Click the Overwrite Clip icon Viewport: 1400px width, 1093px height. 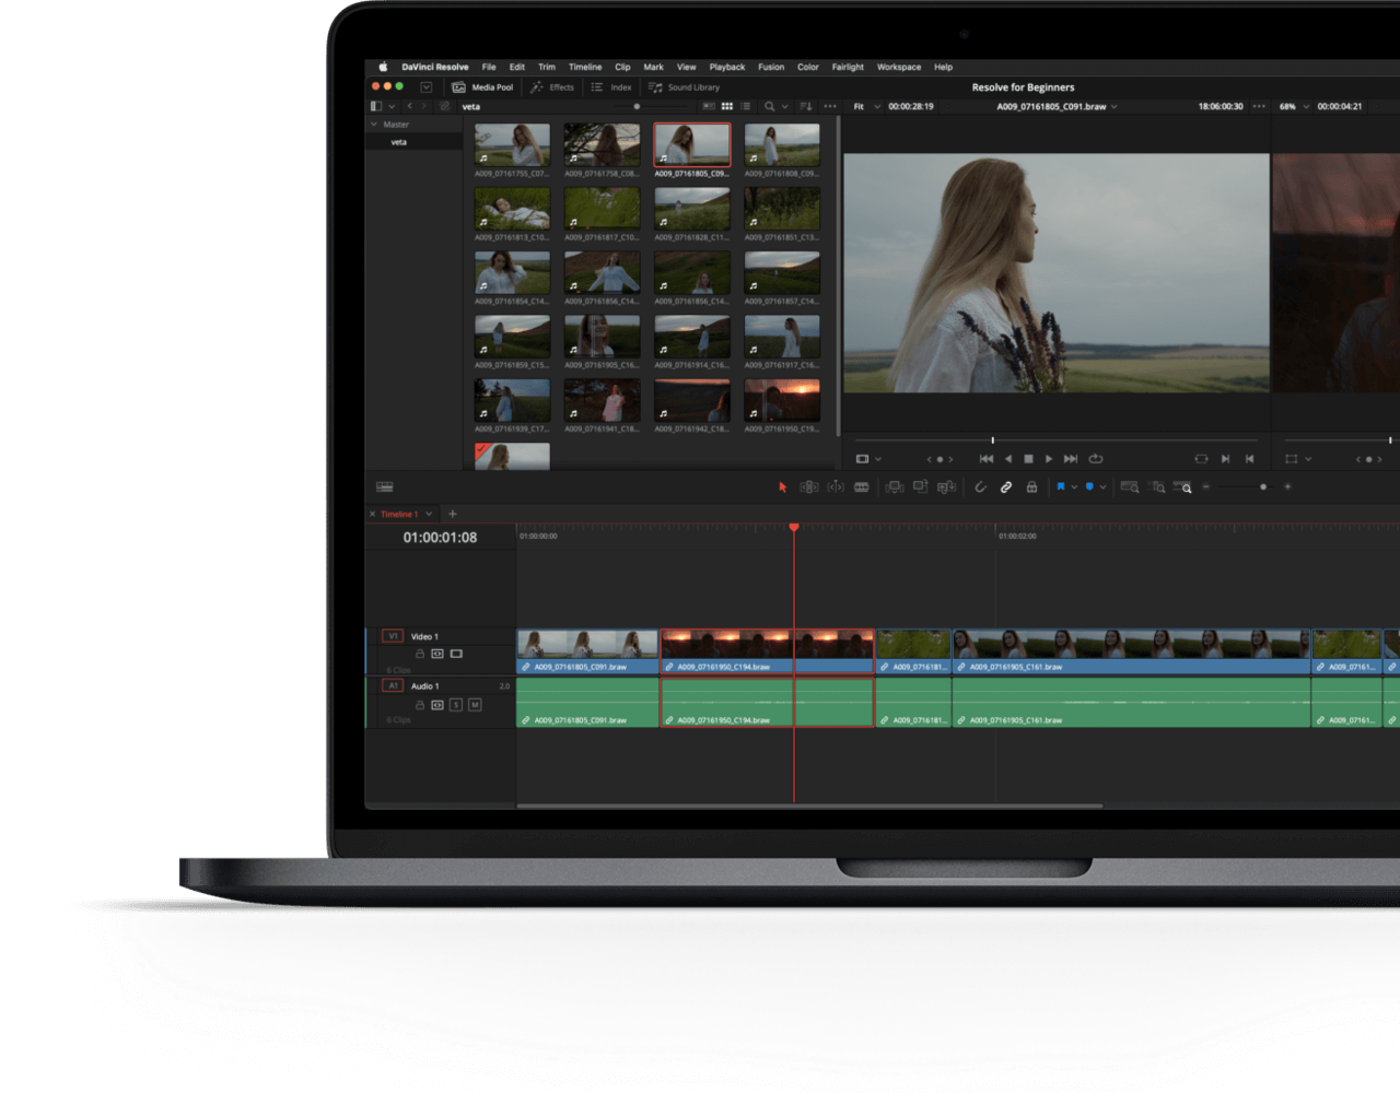click(x=920, y=487)
